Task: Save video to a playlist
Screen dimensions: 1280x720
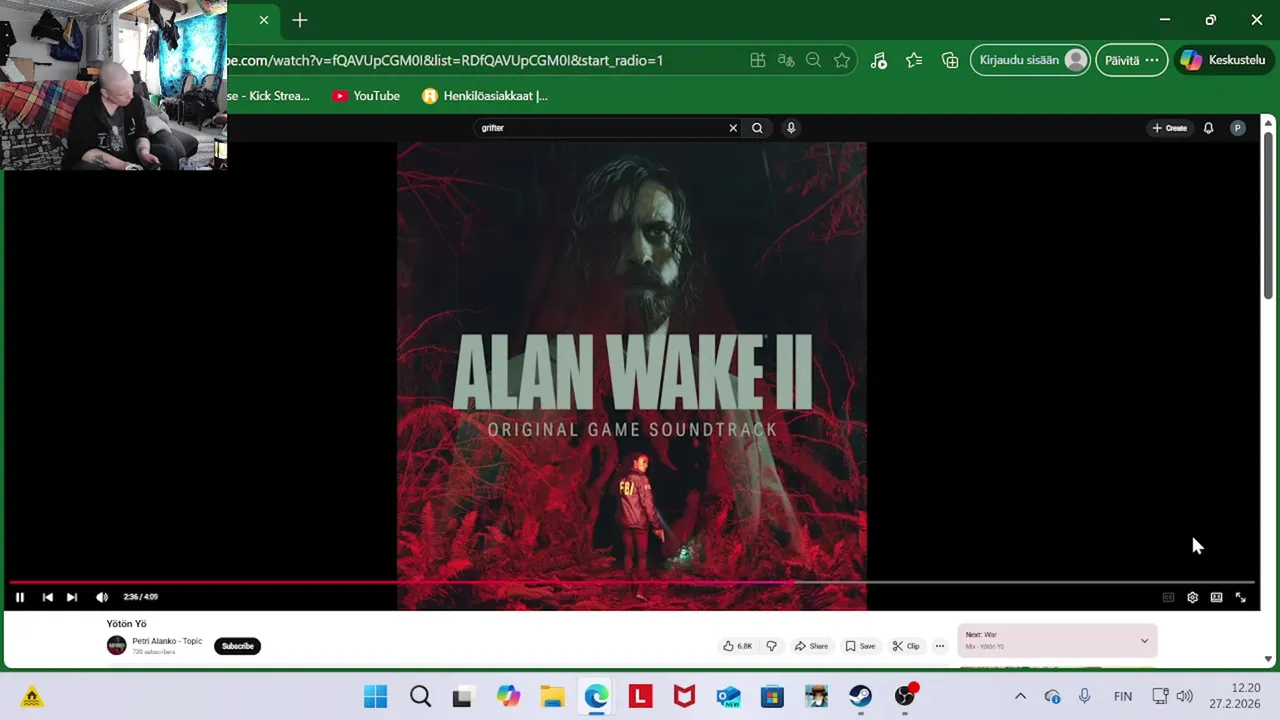Action: tap(860, 646)
